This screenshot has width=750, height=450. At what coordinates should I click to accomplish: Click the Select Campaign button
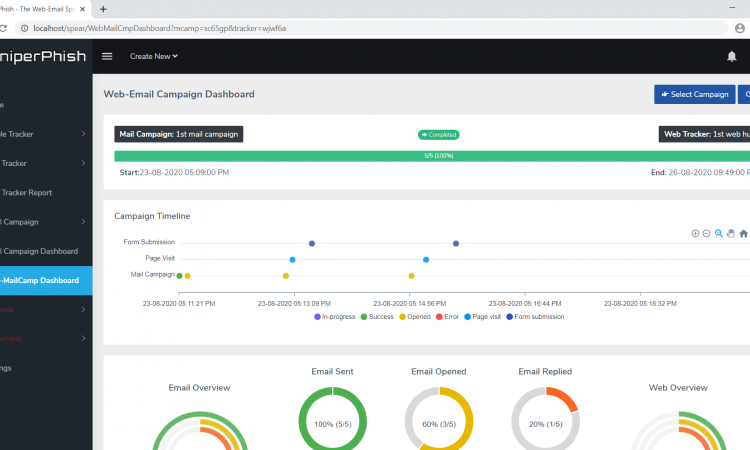point(695,94)
